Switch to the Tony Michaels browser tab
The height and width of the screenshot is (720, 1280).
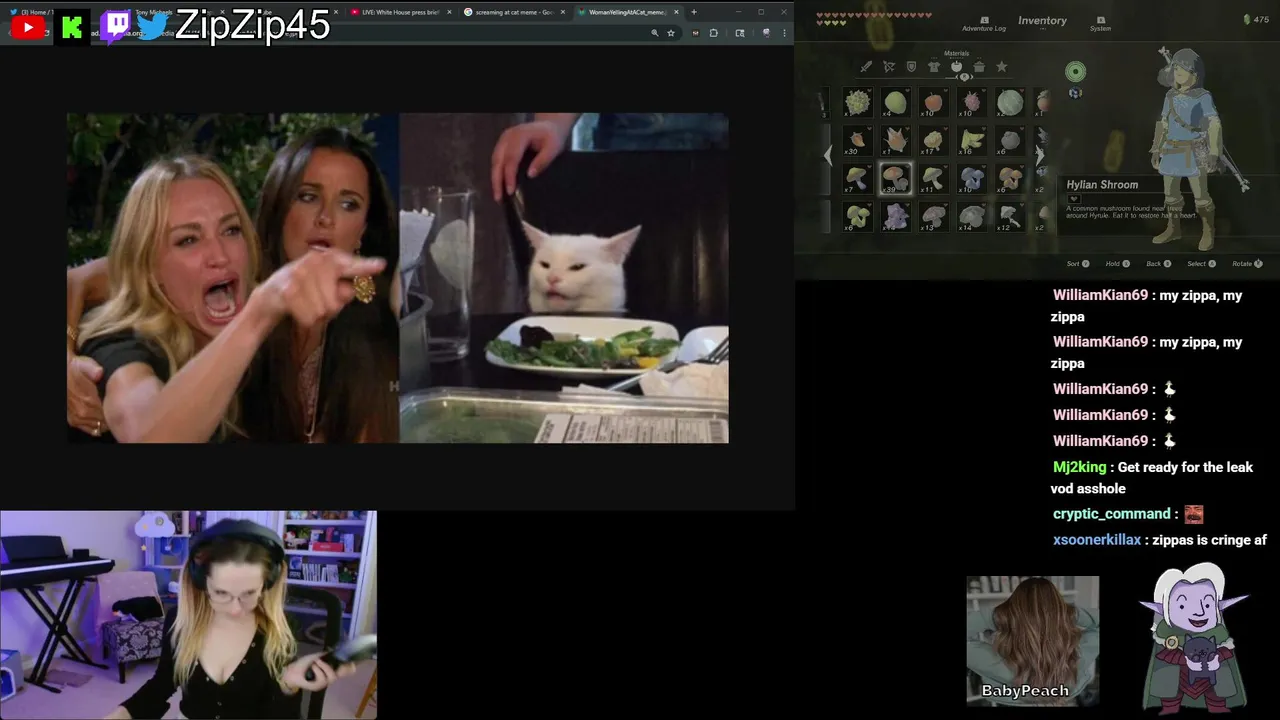tap(154, 12)
